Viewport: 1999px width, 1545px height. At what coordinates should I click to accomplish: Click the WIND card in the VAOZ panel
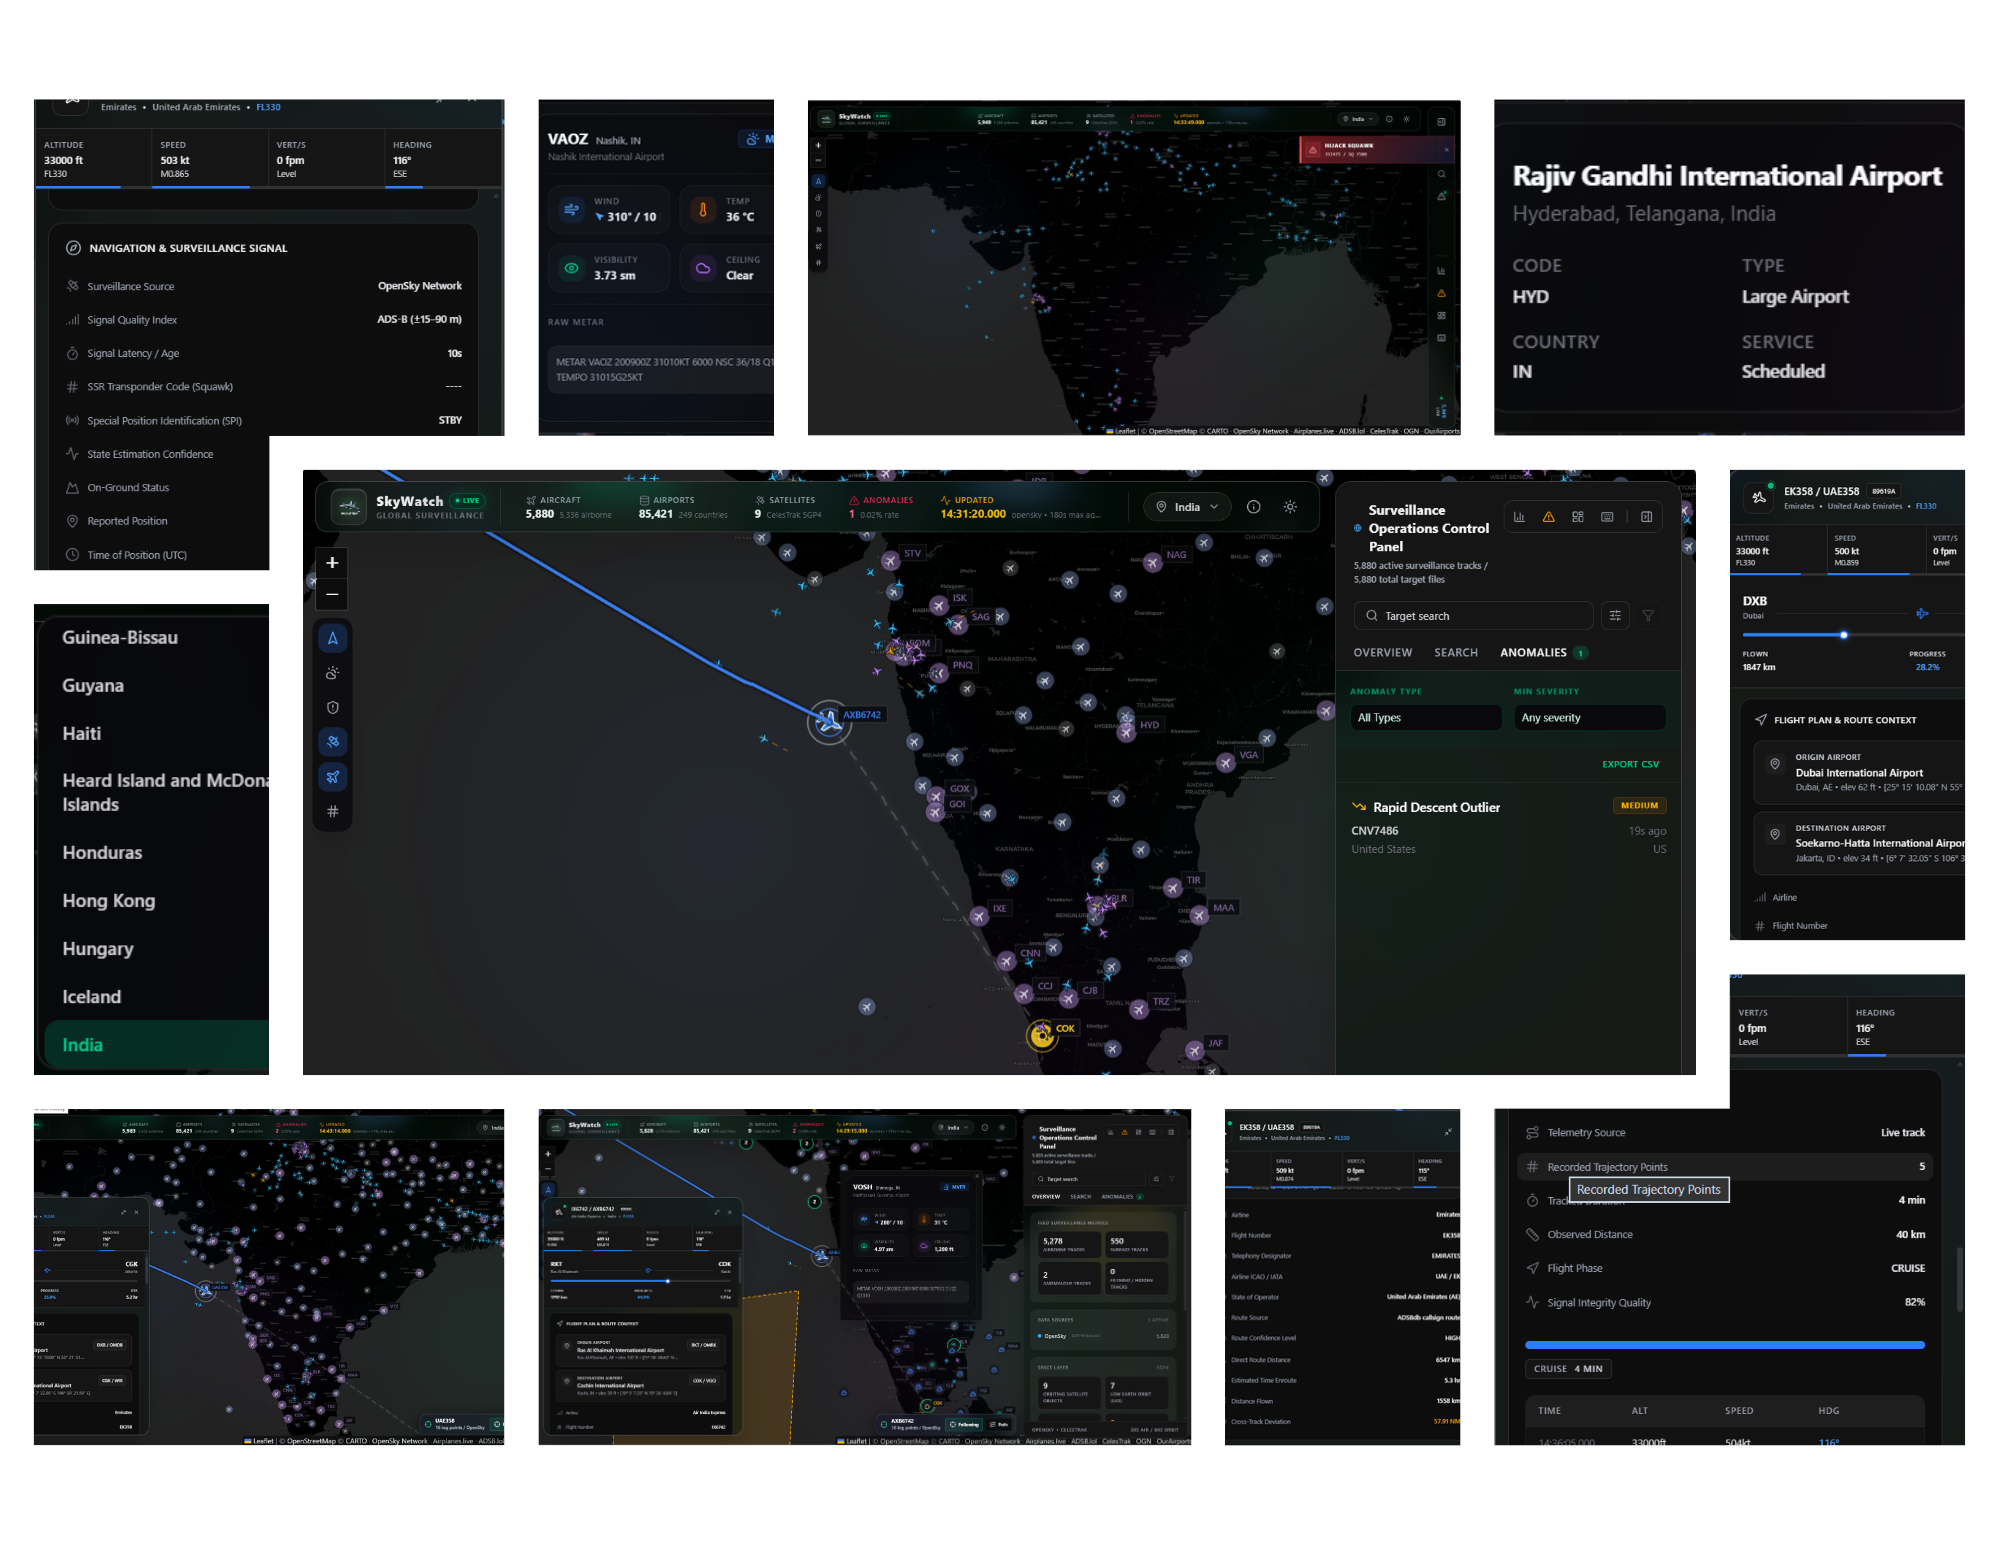tap(610, 210)
